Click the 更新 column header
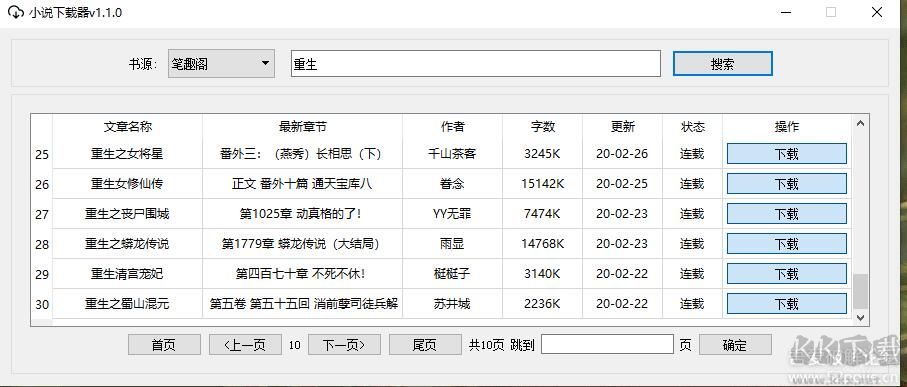The image size is (907, 387). point(622,126)
